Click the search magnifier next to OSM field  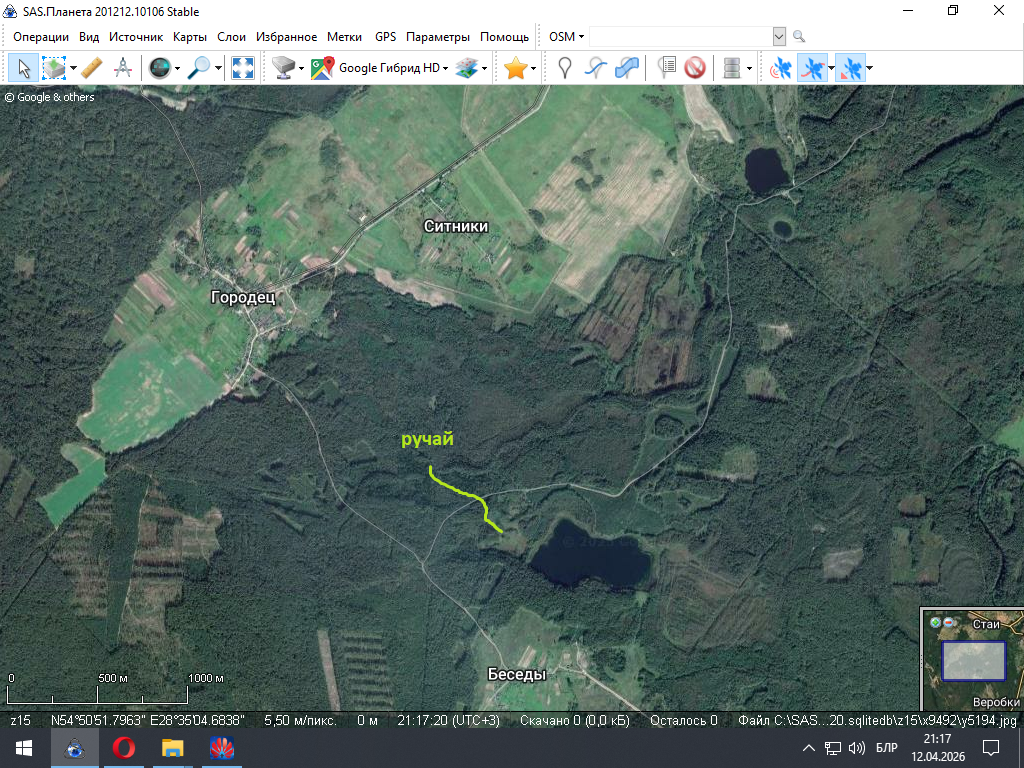[799, 36]
